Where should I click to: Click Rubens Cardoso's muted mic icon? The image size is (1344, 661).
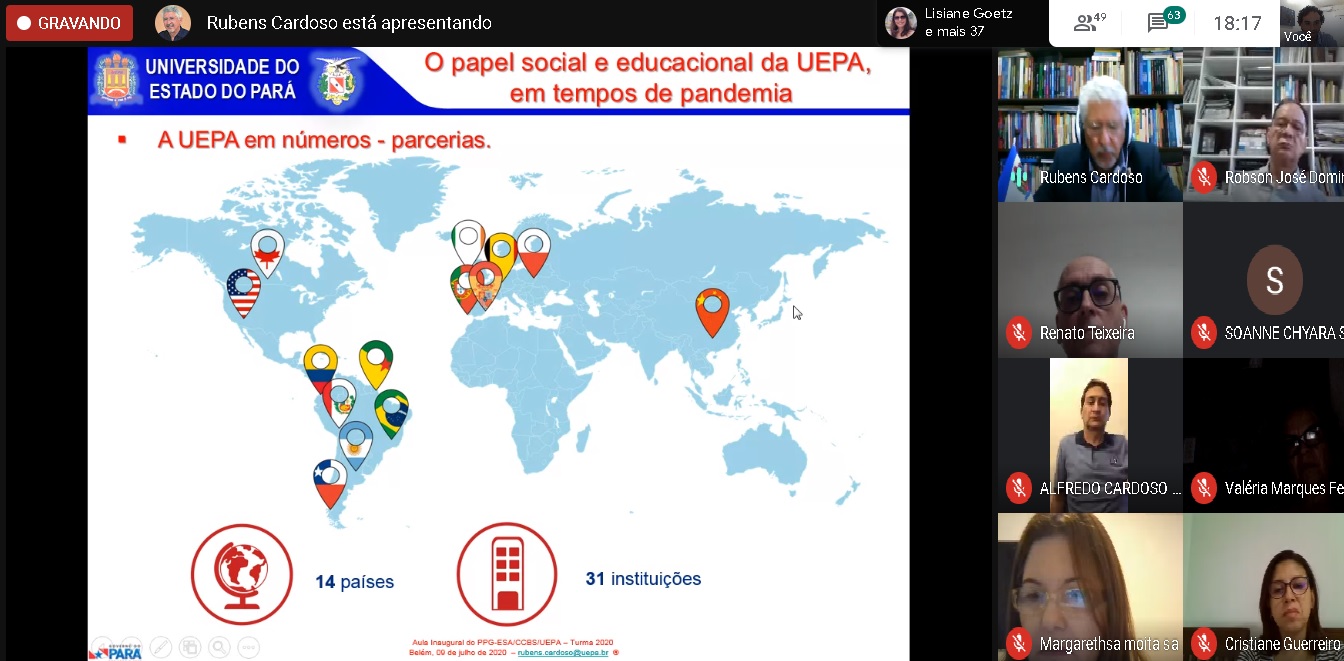[x=1019, y=177]
